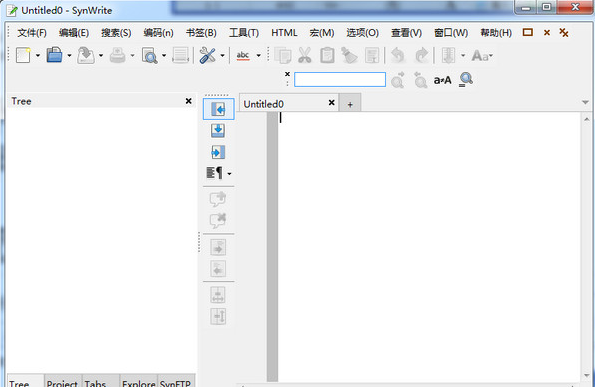Expand the save file dropdown arrow
Image resolution: width=595 pixels, height=387 pixels.
click(101, 56)
